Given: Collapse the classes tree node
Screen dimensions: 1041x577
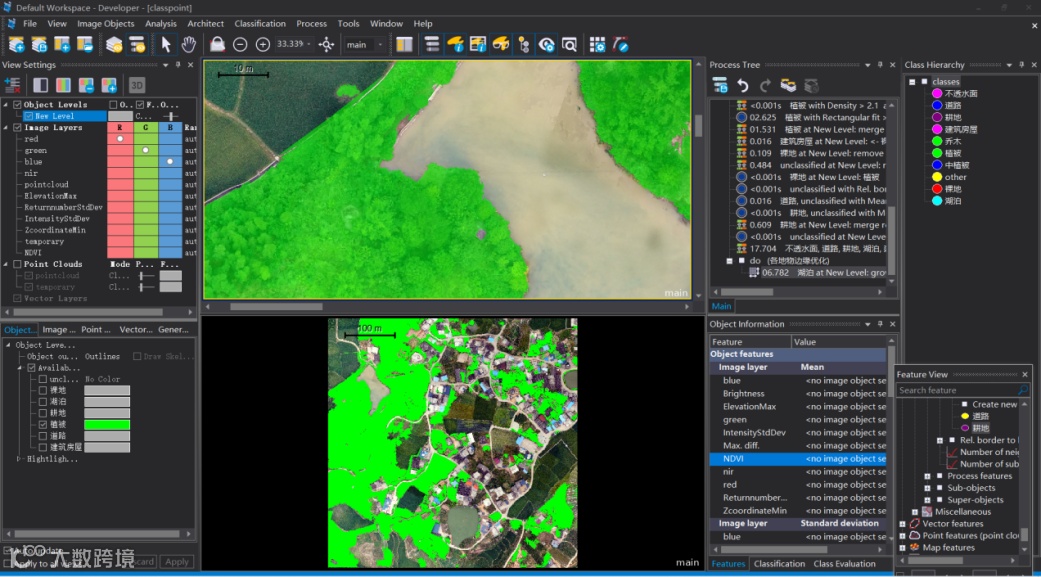Looking at the screenshot, I should point(911,82).
